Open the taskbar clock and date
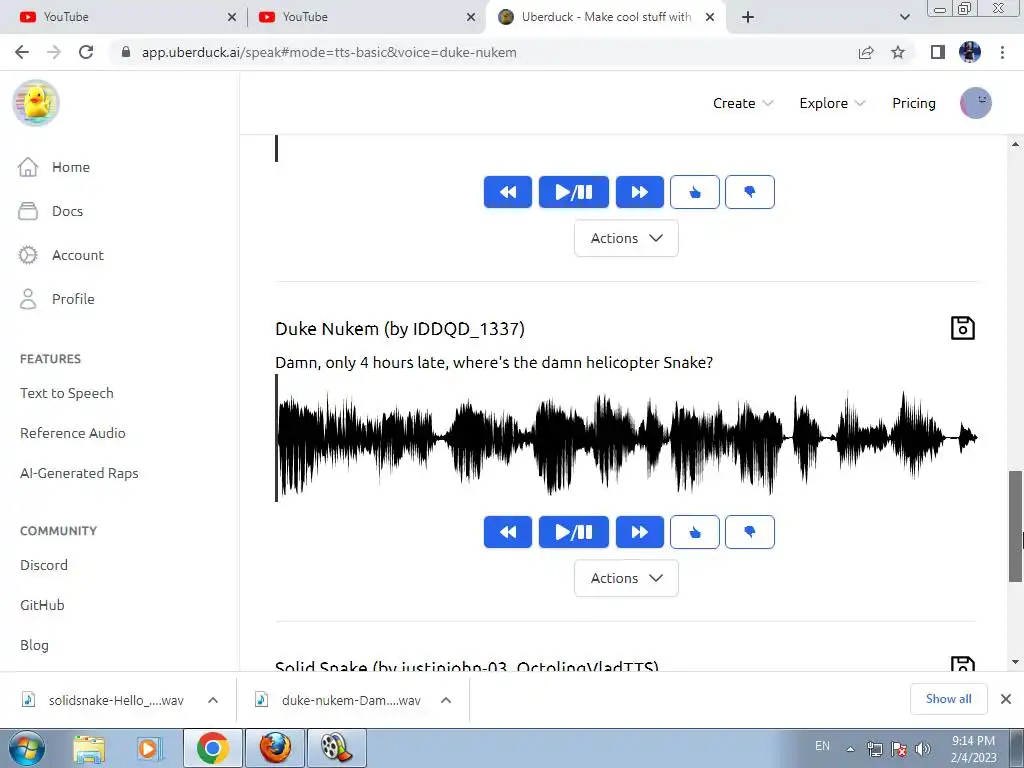 pos(973,748)
